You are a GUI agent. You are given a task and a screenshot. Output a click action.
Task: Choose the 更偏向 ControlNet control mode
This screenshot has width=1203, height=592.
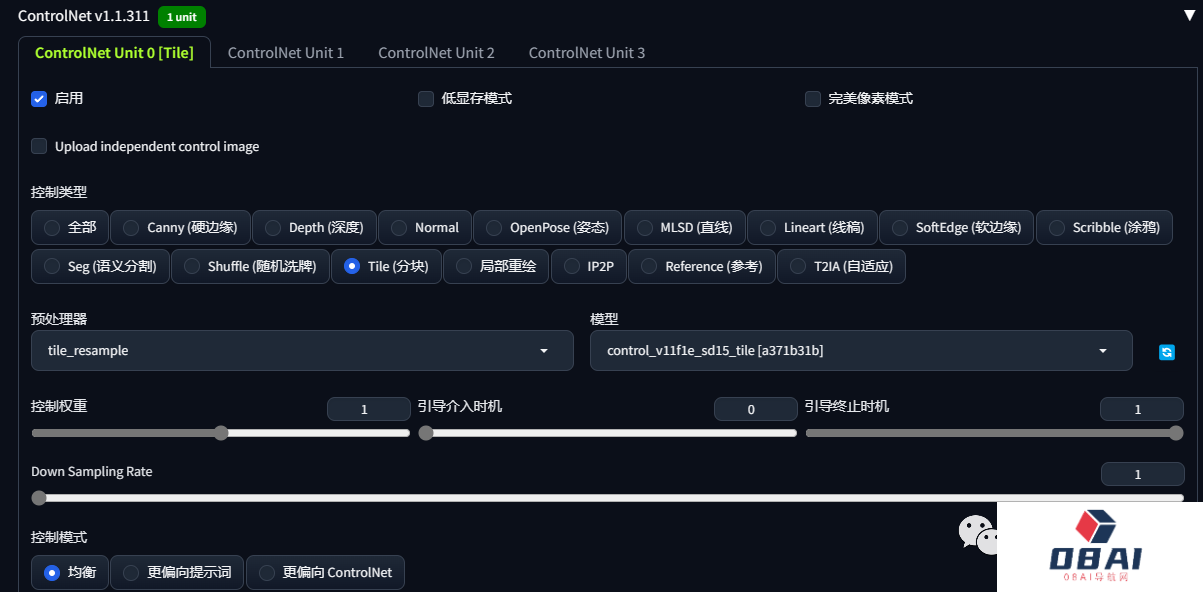click(x=325, y=573)
